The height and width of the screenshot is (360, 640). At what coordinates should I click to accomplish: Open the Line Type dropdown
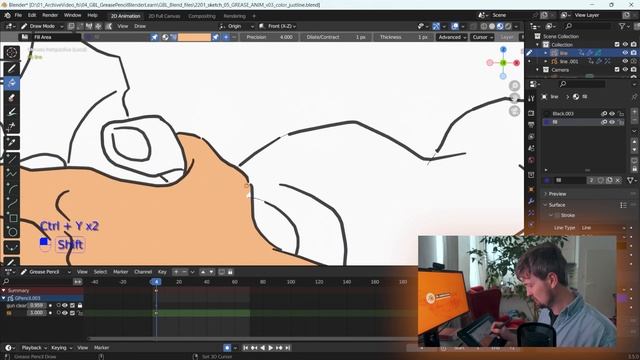click(x=603, y=228)
